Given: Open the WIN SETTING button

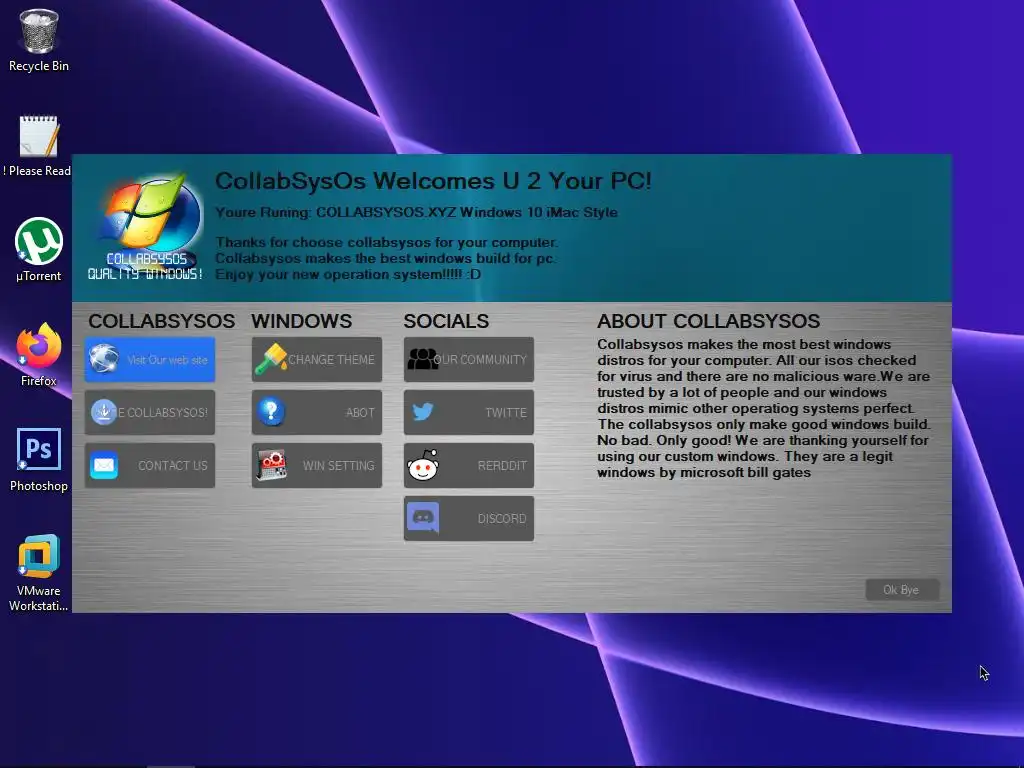Looking at the screenshot, I should click(317, 465).
